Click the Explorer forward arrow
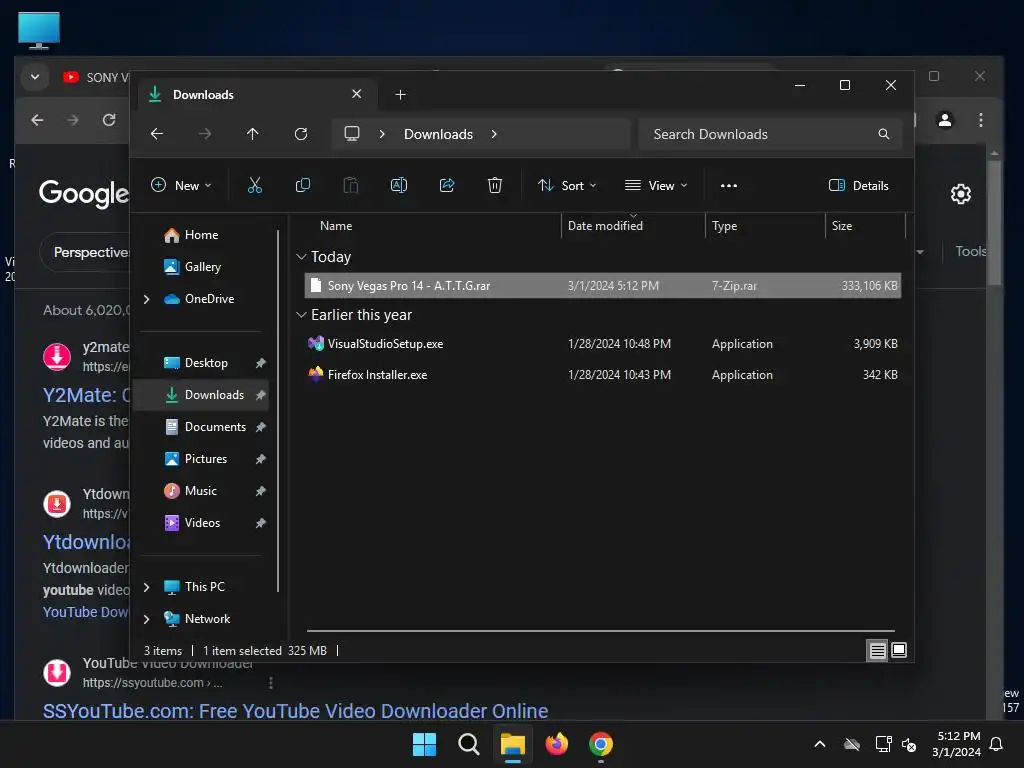This screenshot has width=1024, height=768. [205, 134]
